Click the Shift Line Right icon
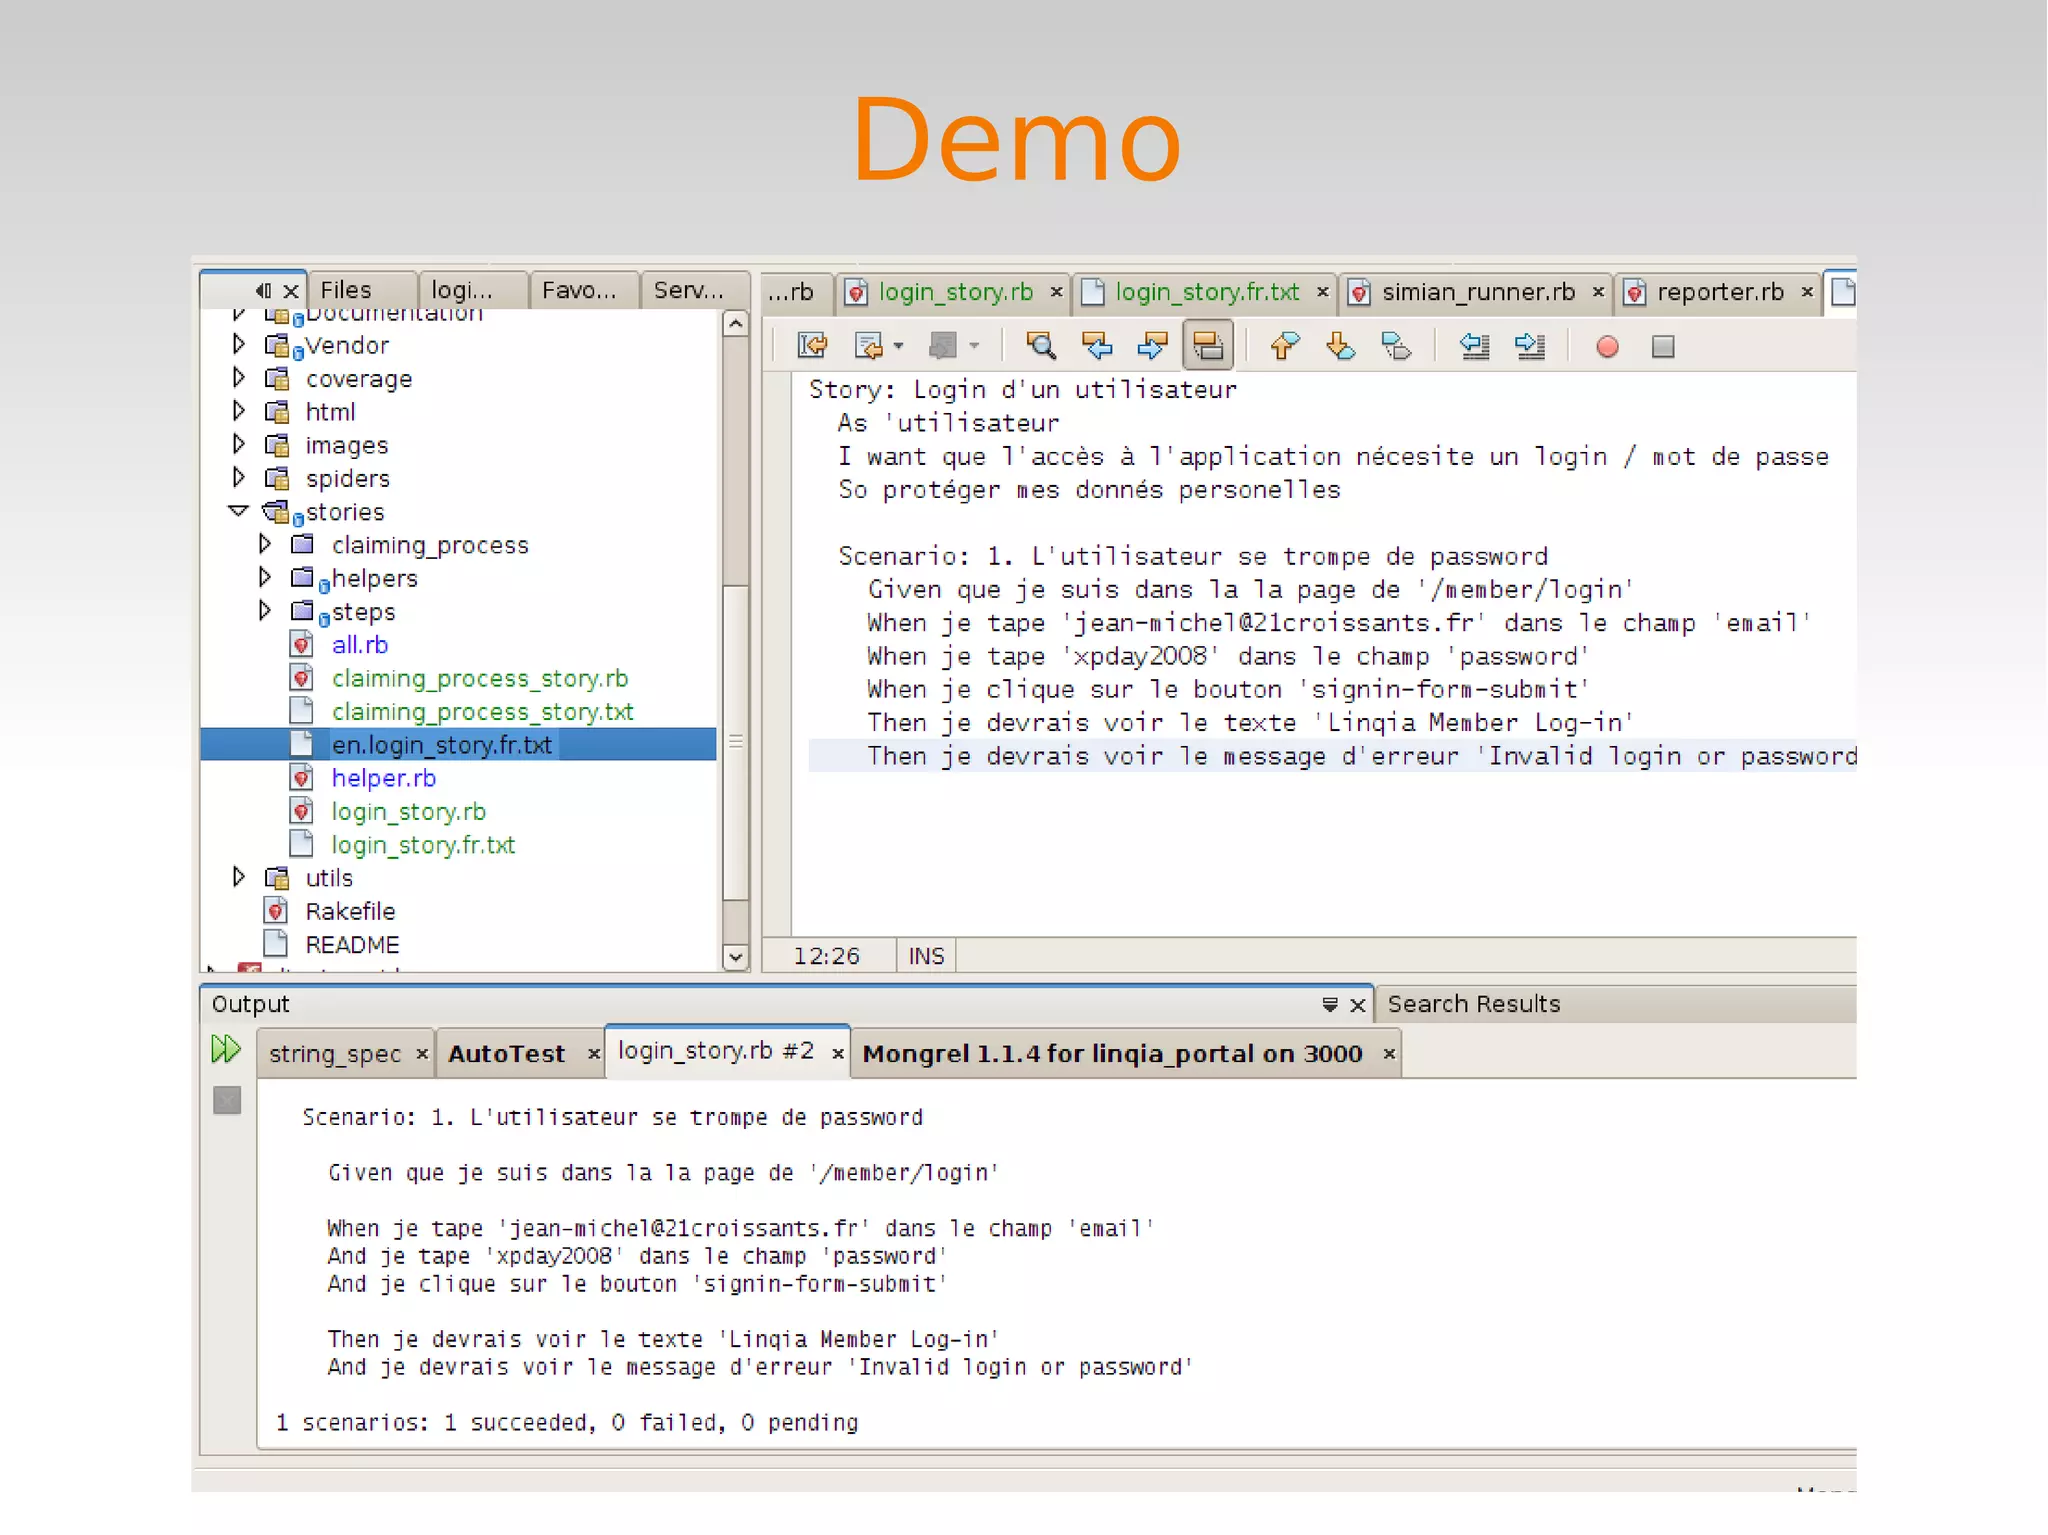The width and height of the screenshot is (2048, 1535). [x=1530, y=346]
